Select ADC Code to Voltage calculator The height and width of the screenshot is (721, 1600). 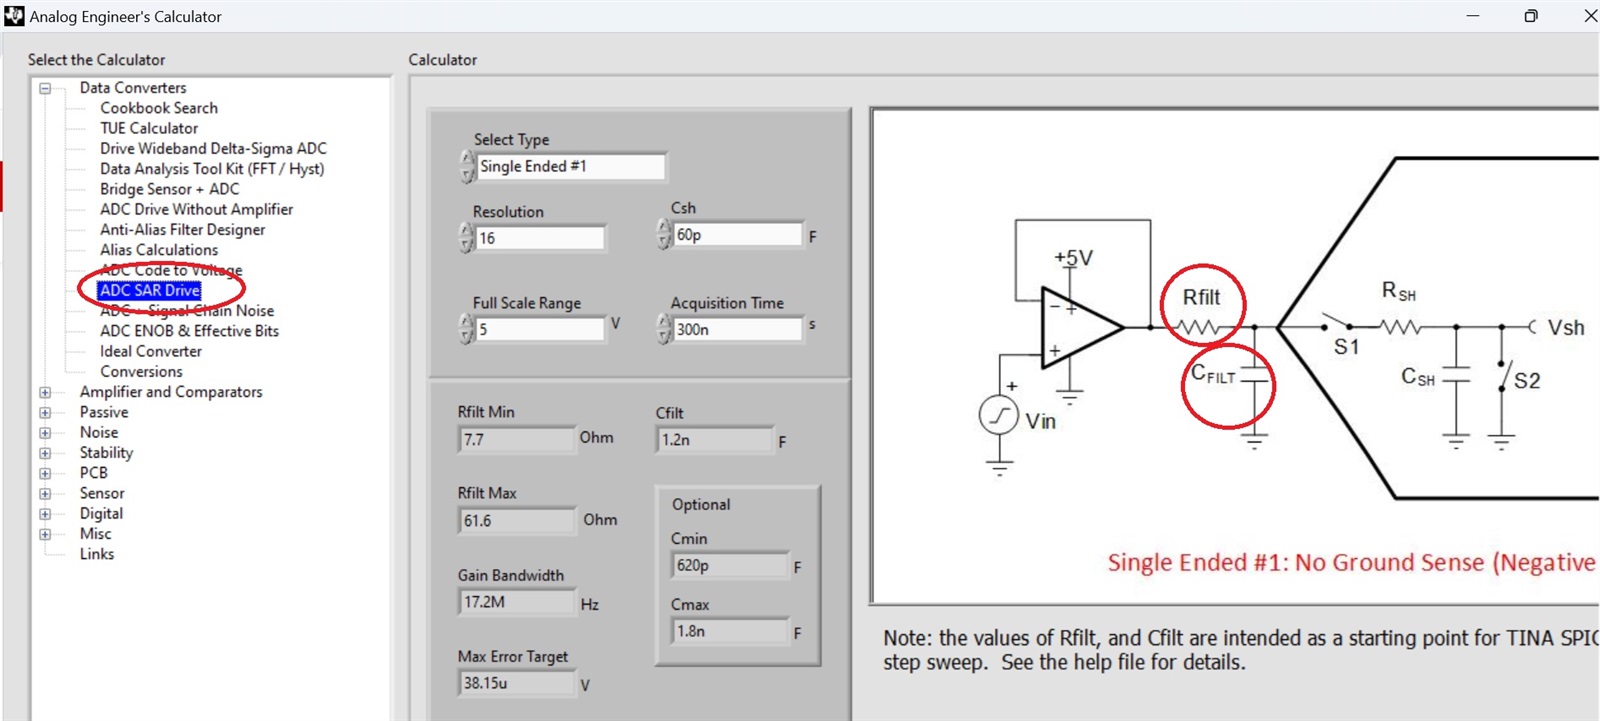pos(171,270)
